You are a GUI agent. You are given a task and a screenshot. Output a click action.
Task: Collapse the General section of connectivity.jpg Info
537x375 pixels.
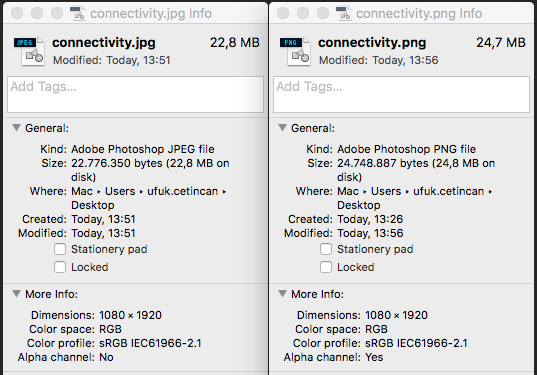(x=16, y=128)
